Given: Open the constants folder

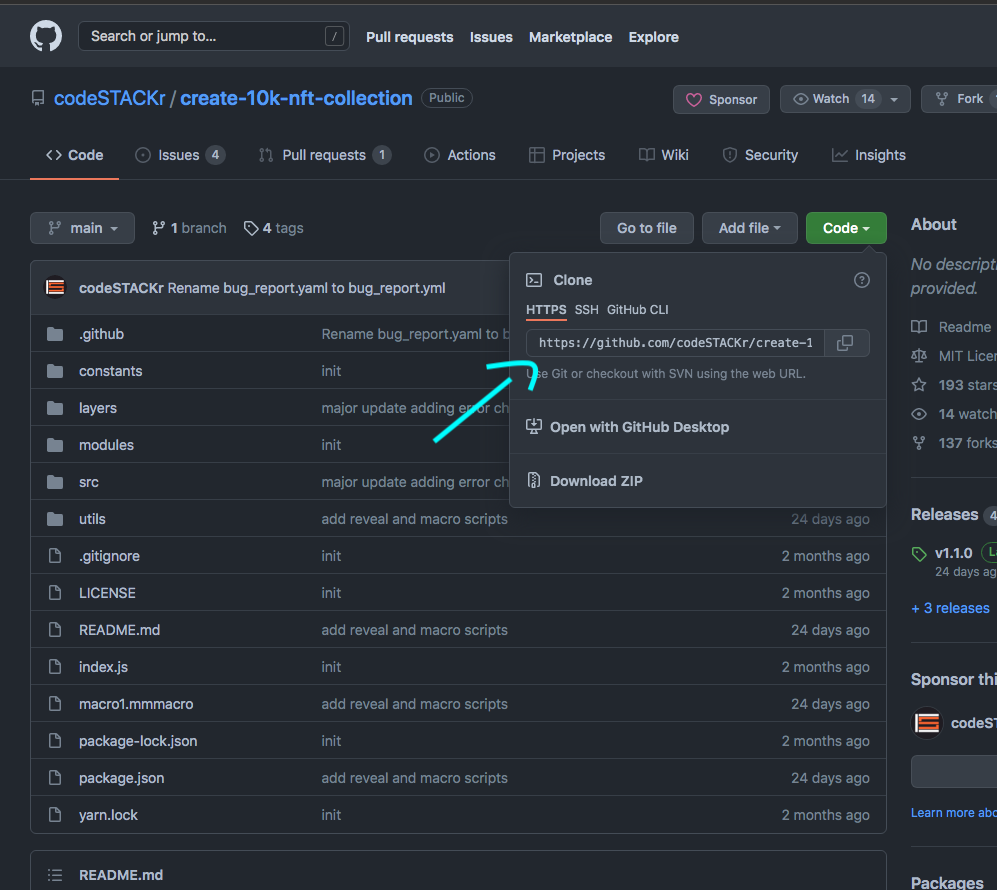Looking at the screenshot, I should tap(111, 371).
